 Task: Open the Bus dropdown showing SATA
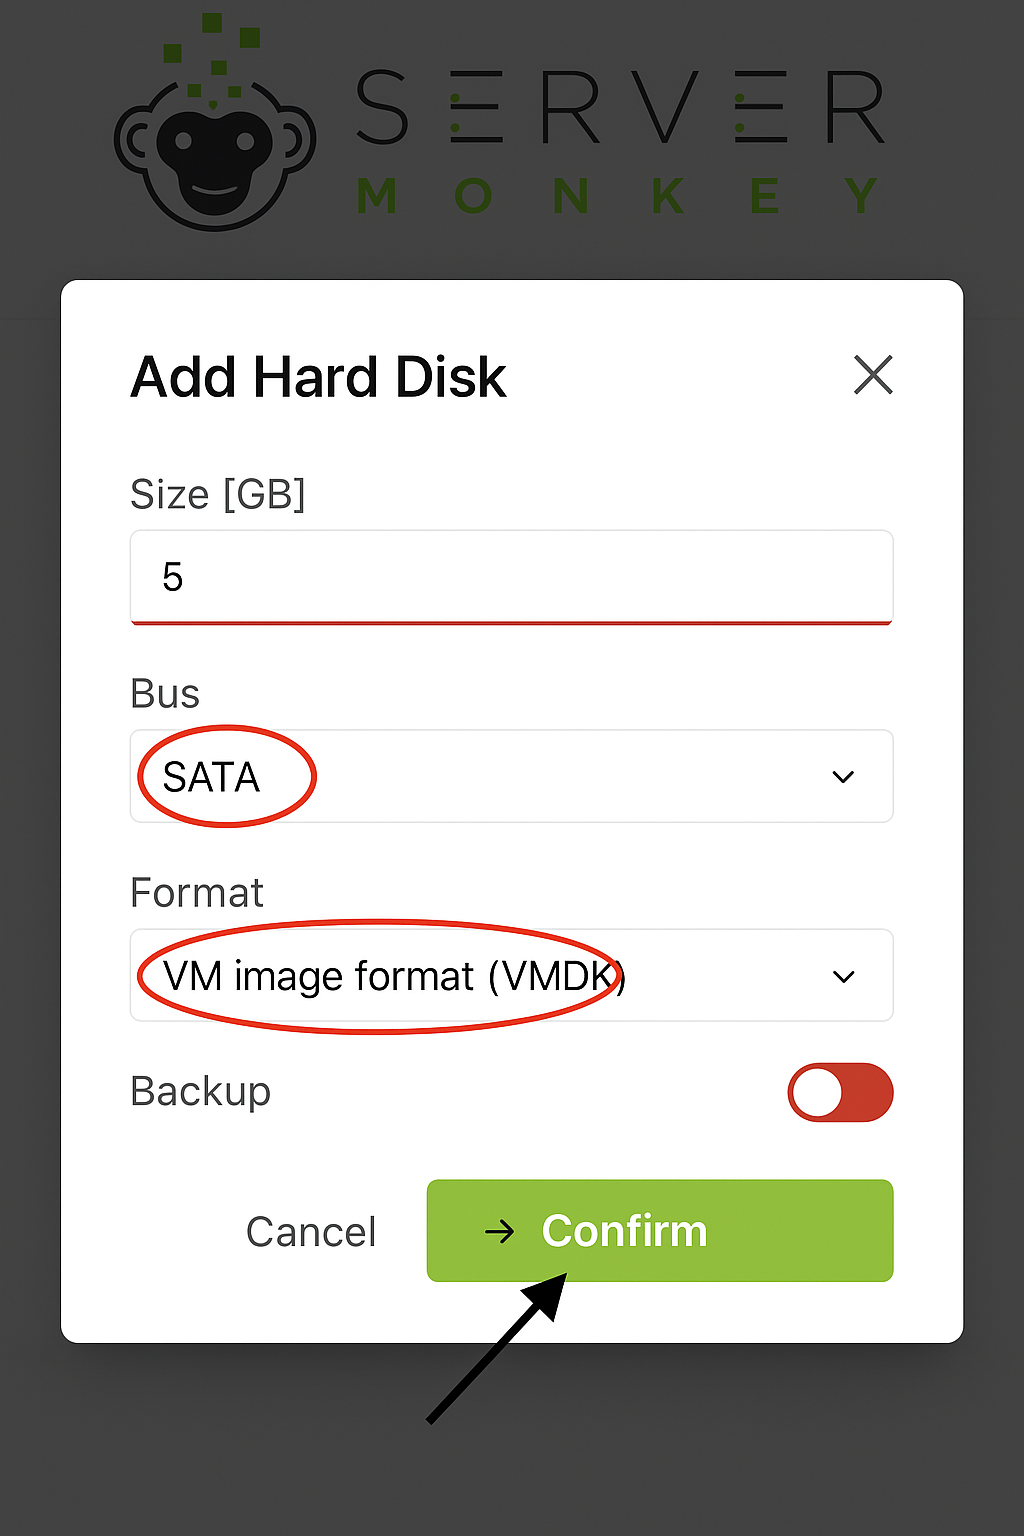click(x=511, y=776)
